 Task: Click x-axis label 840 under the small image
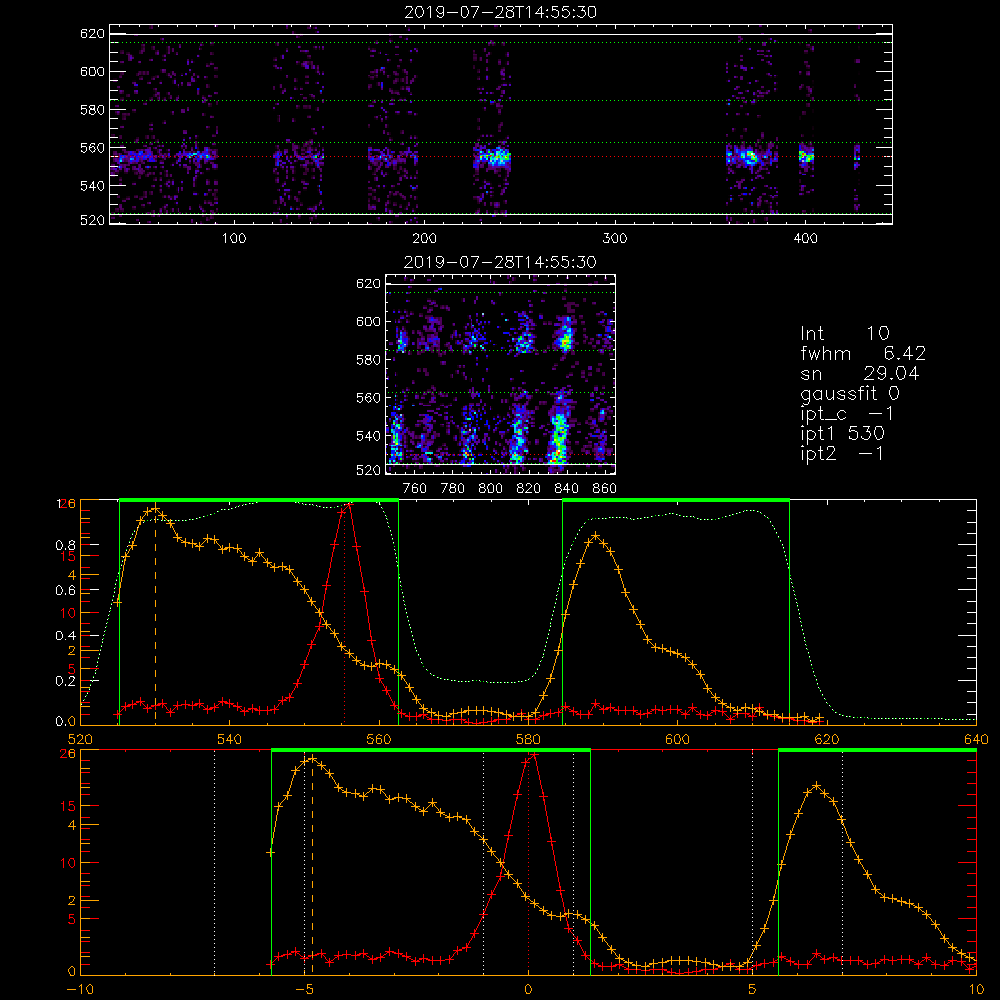click(x=566, y=489)
